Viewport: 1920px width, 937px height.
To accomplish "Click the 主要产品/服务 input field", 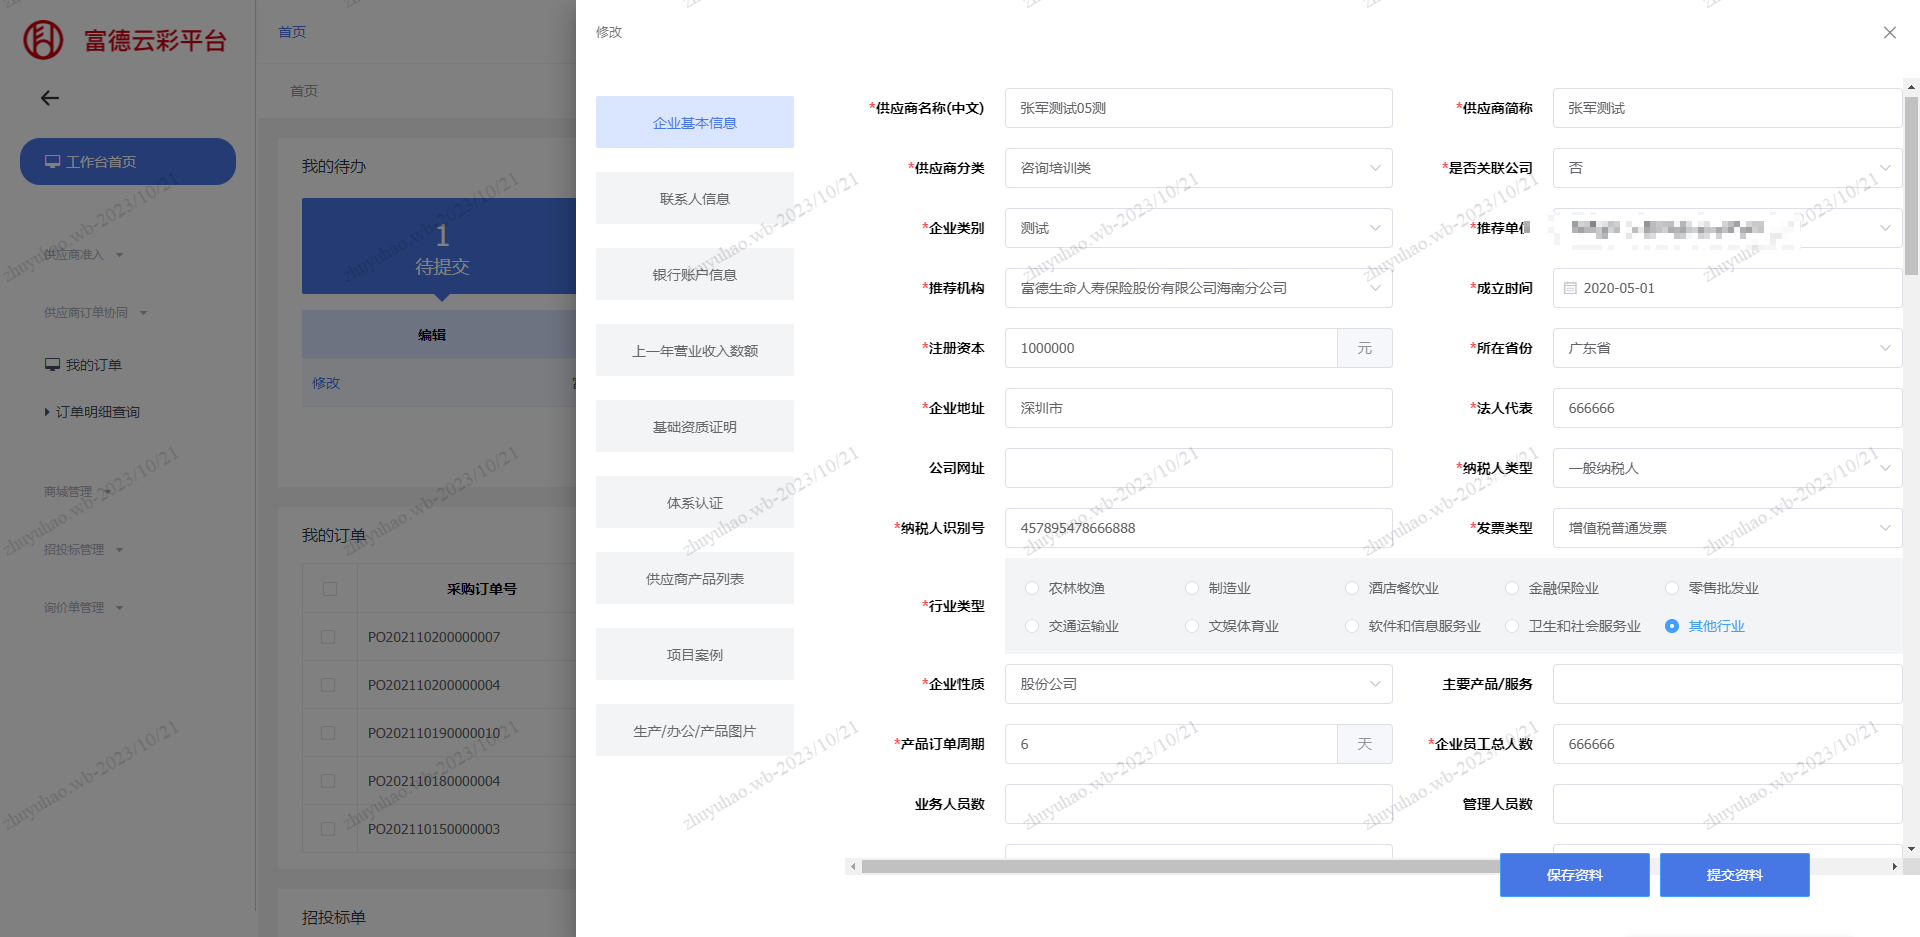I will click(1727, 684).
